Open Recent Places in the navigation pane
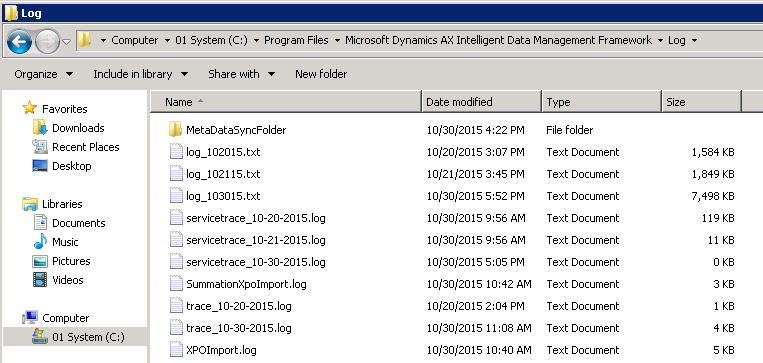Viewport: 763px width, 363px height. [86, 147]
